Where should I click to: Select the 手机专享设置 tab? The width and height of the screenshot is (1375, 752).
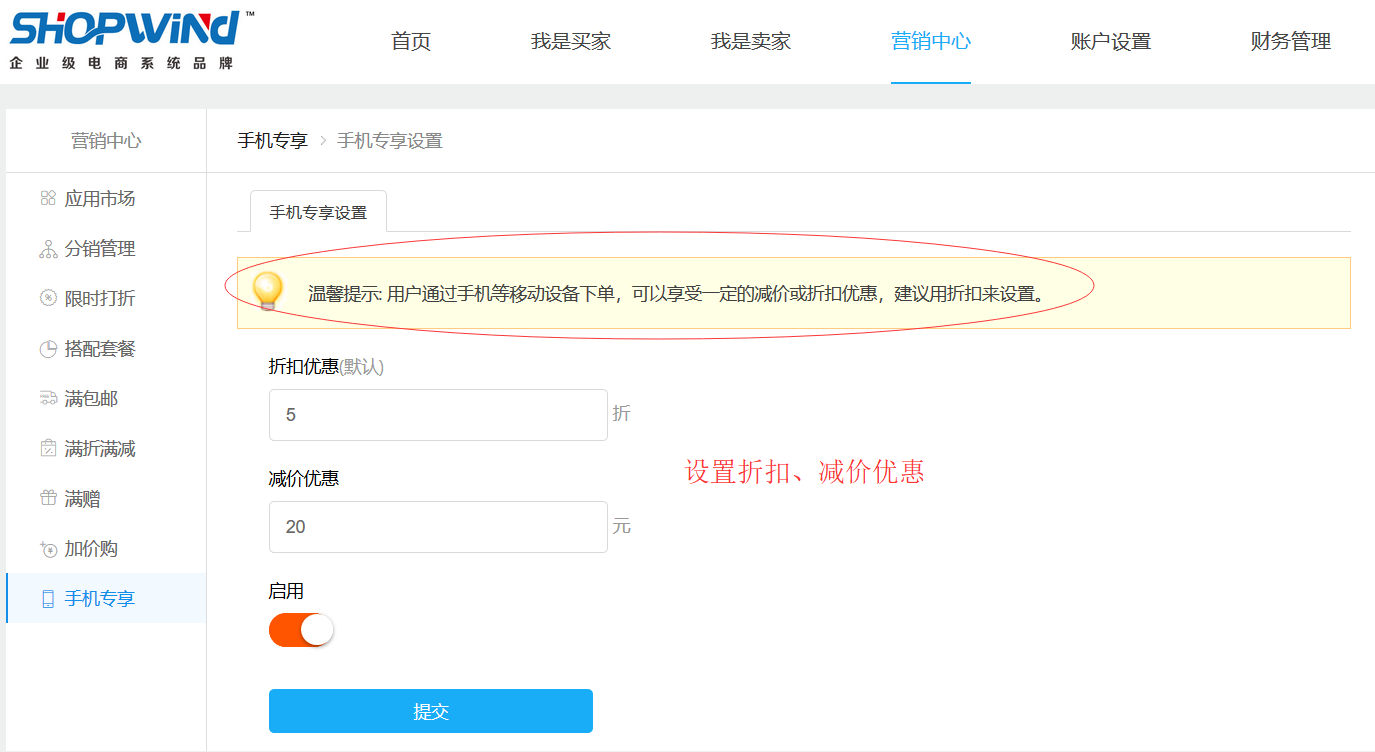click(318, 212)
